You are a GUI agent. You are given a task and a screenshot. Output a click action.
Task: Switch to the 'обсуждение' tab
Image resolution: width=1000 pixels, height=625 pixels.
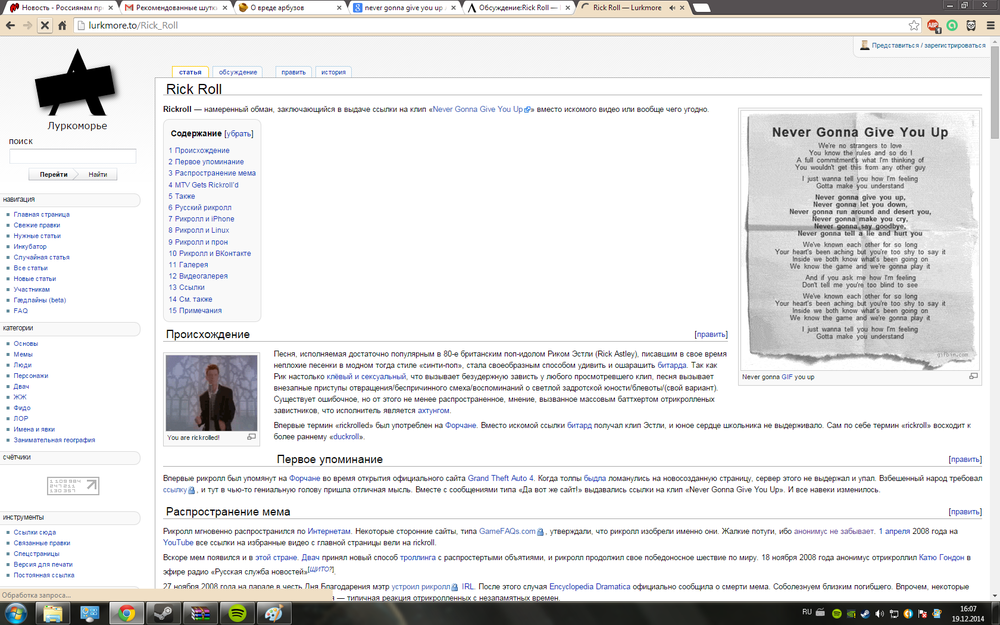(238, 72)
